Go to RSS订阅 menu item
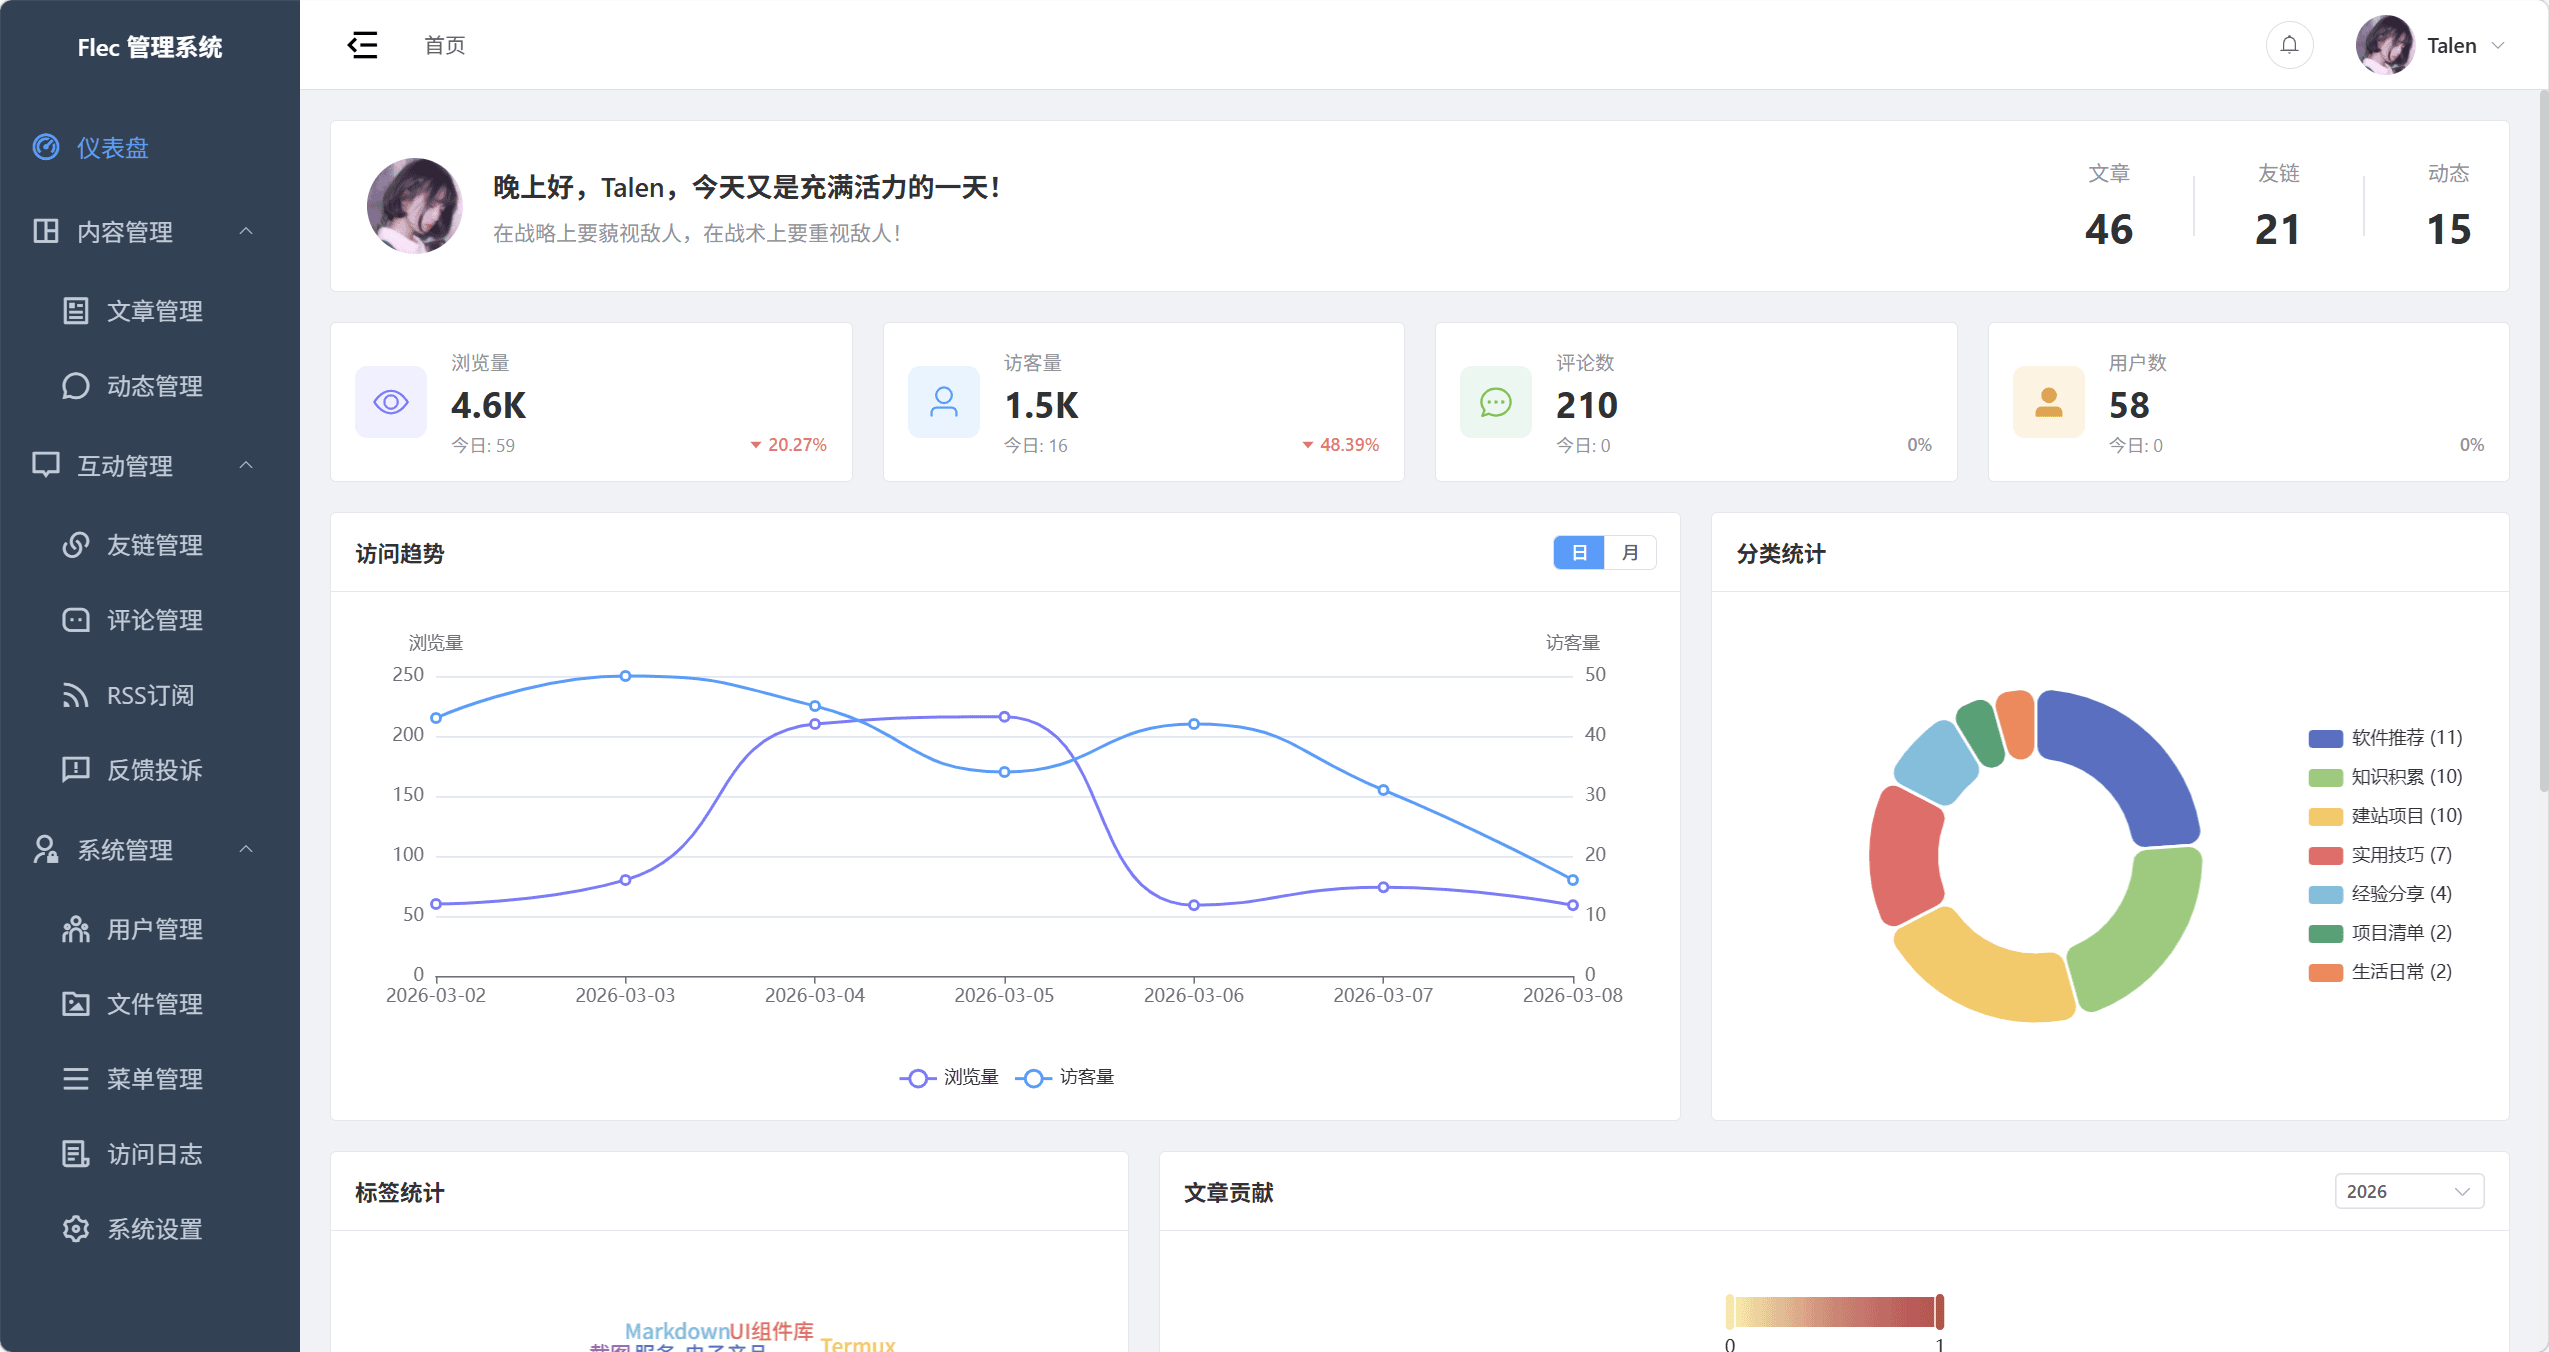Image resolution: width=2549 pixels, height=1352 pixels. (x=150, y=694)
